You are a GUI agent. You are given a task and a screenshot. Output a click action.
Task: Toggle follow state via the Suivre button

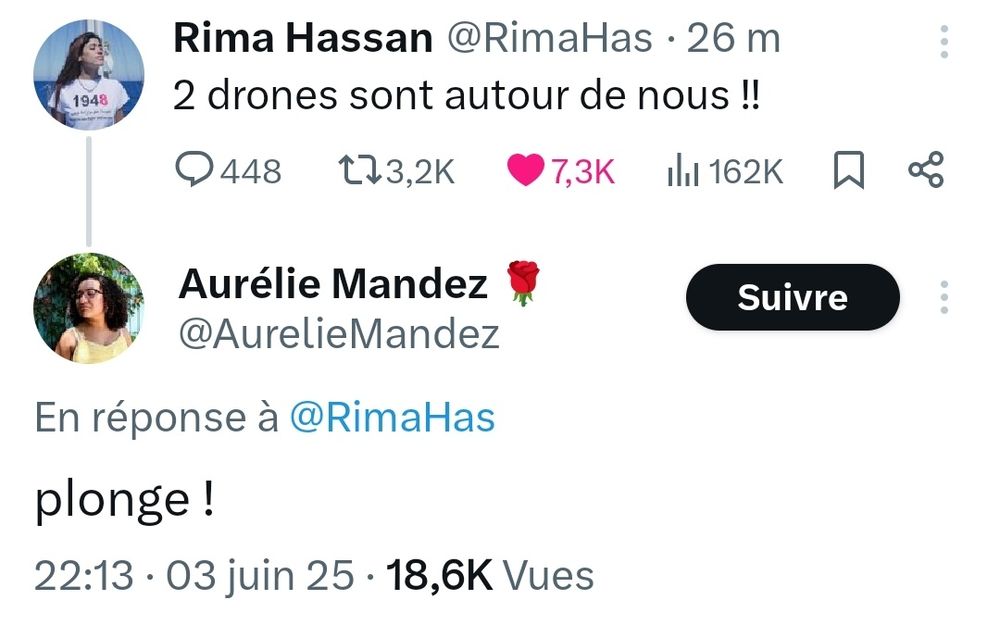tap(792, 296)
